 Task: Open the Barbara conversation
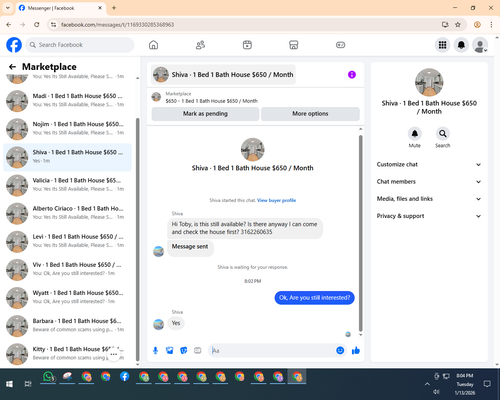tap(67, 326)
